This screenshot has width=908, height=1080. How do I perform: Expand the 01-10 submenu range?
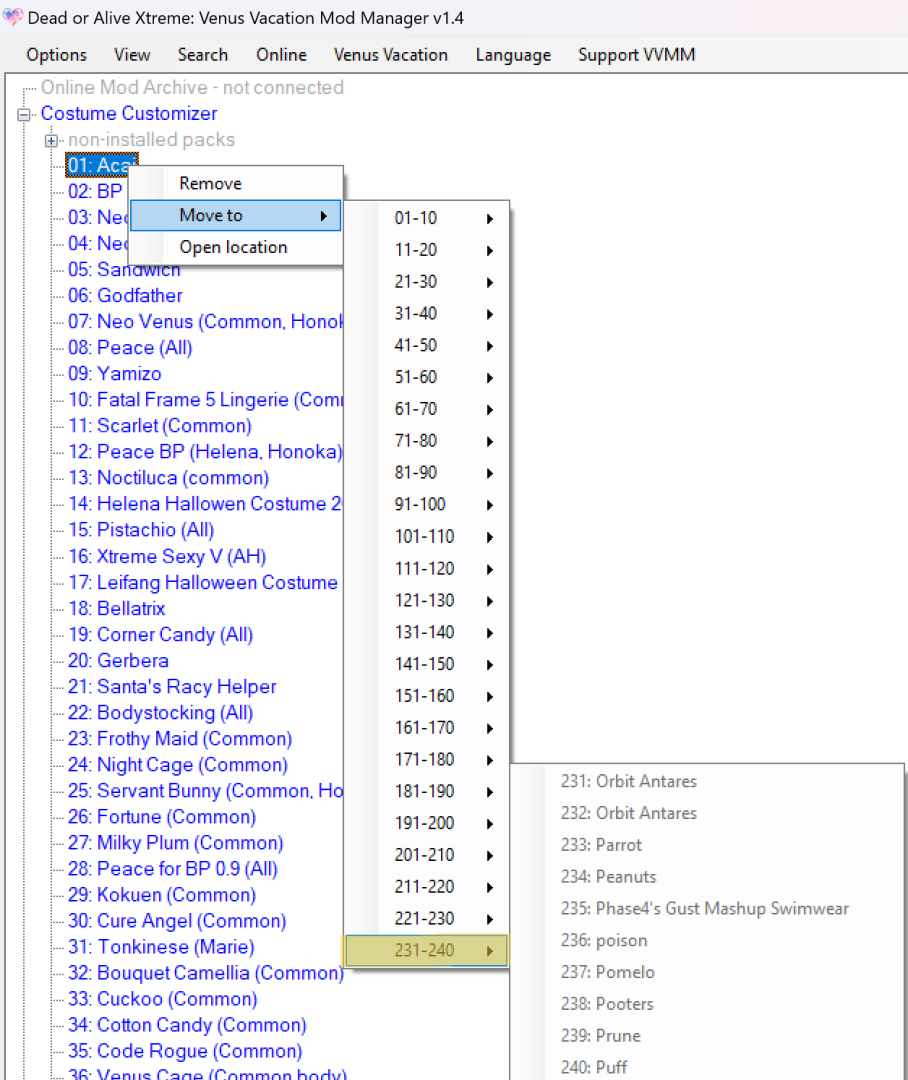click(426, 218)
